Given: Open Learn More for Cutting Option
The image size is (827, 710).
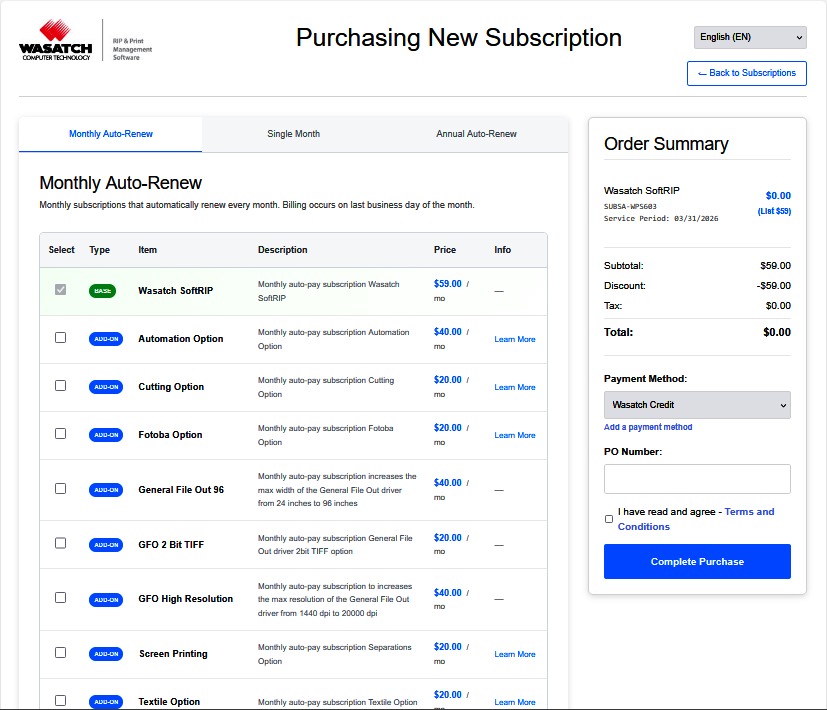Looking at the screenshot, I should click(x=514, y=388).
